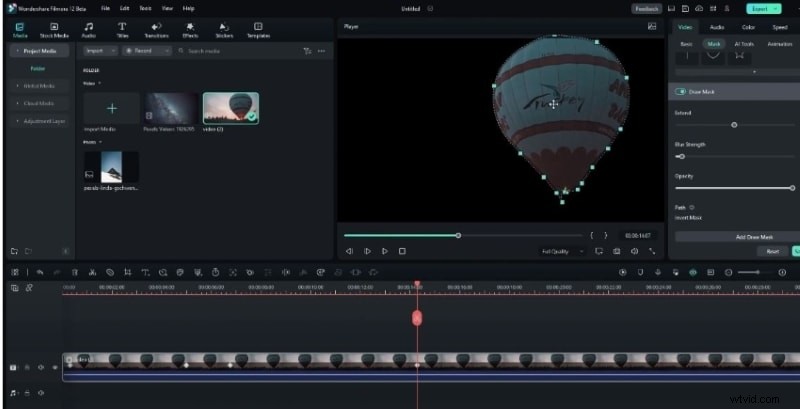The height and width of the screenshot is (409, 800).
Task: Click the Import Media tile
Action: [x=112, y=109]
